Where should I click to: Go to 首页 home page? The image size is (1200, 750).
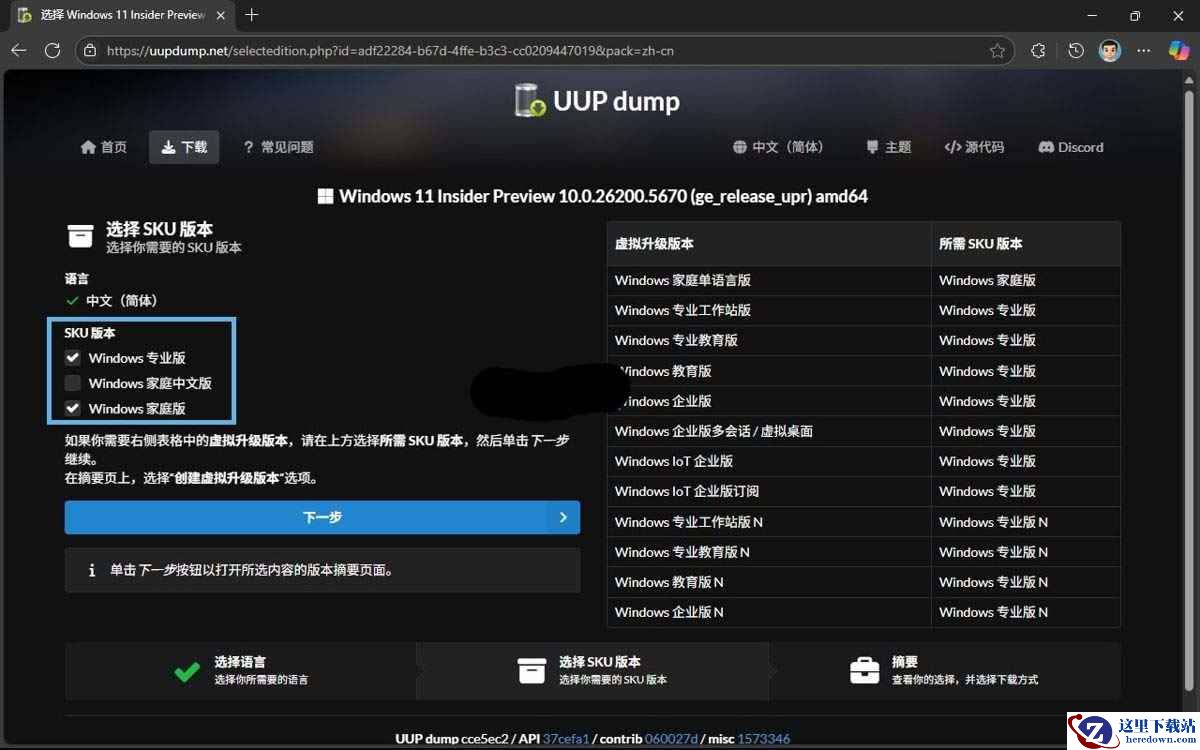[104, 147]
